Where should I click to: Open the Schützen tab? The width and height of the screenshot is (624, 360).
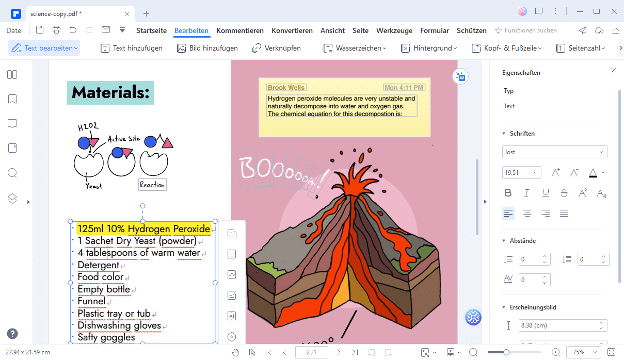[471, 31]
